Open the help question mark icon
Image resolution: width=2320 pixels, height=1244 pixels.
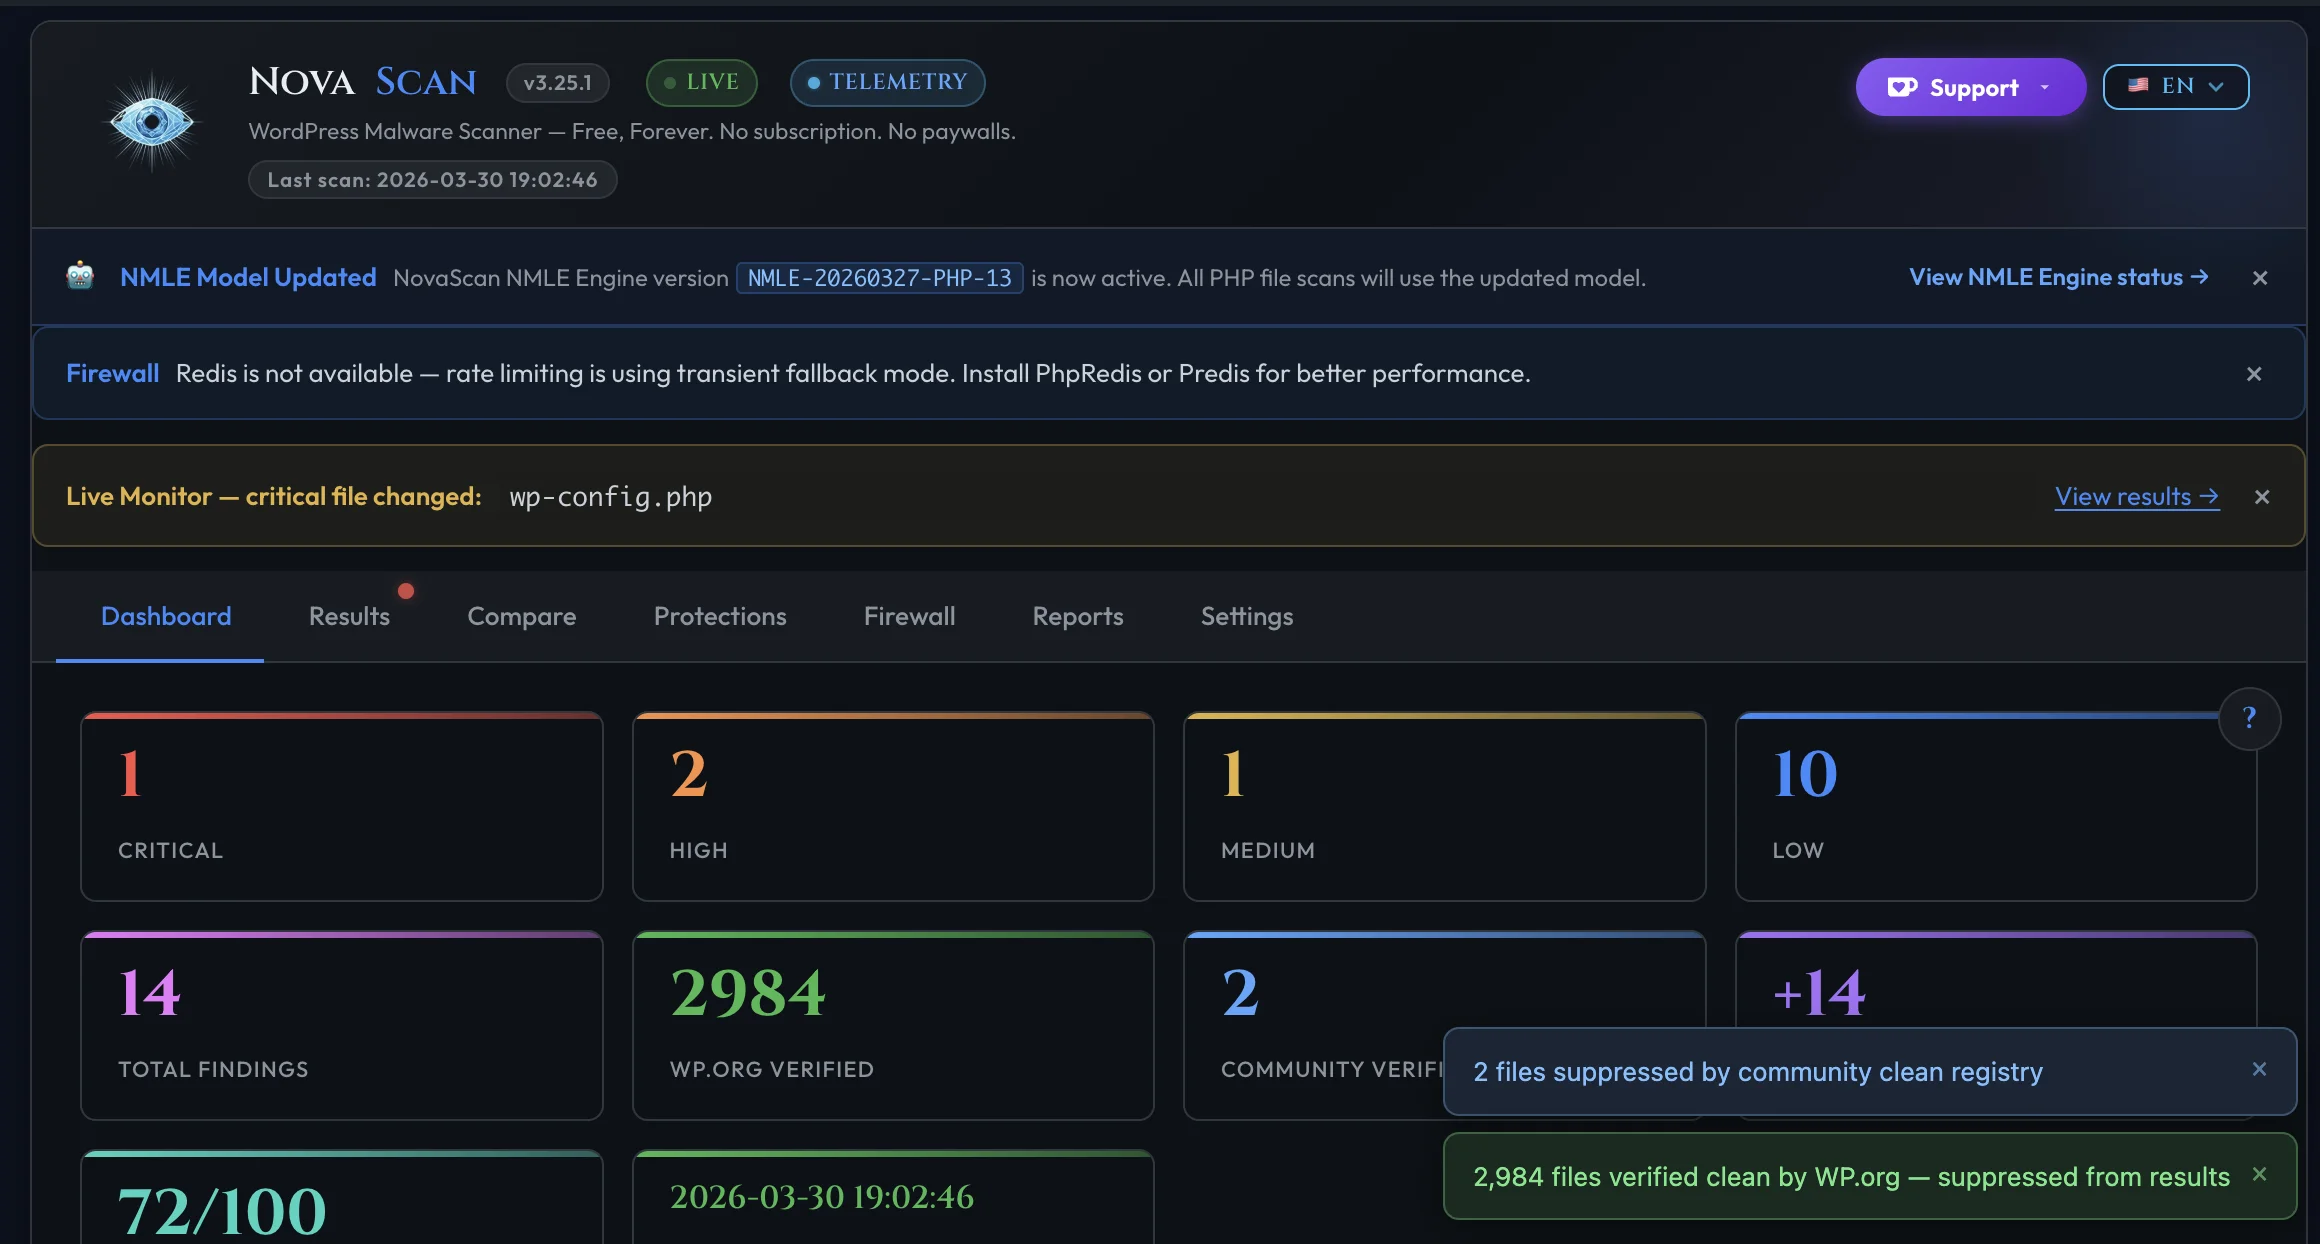pos(2250,718)
